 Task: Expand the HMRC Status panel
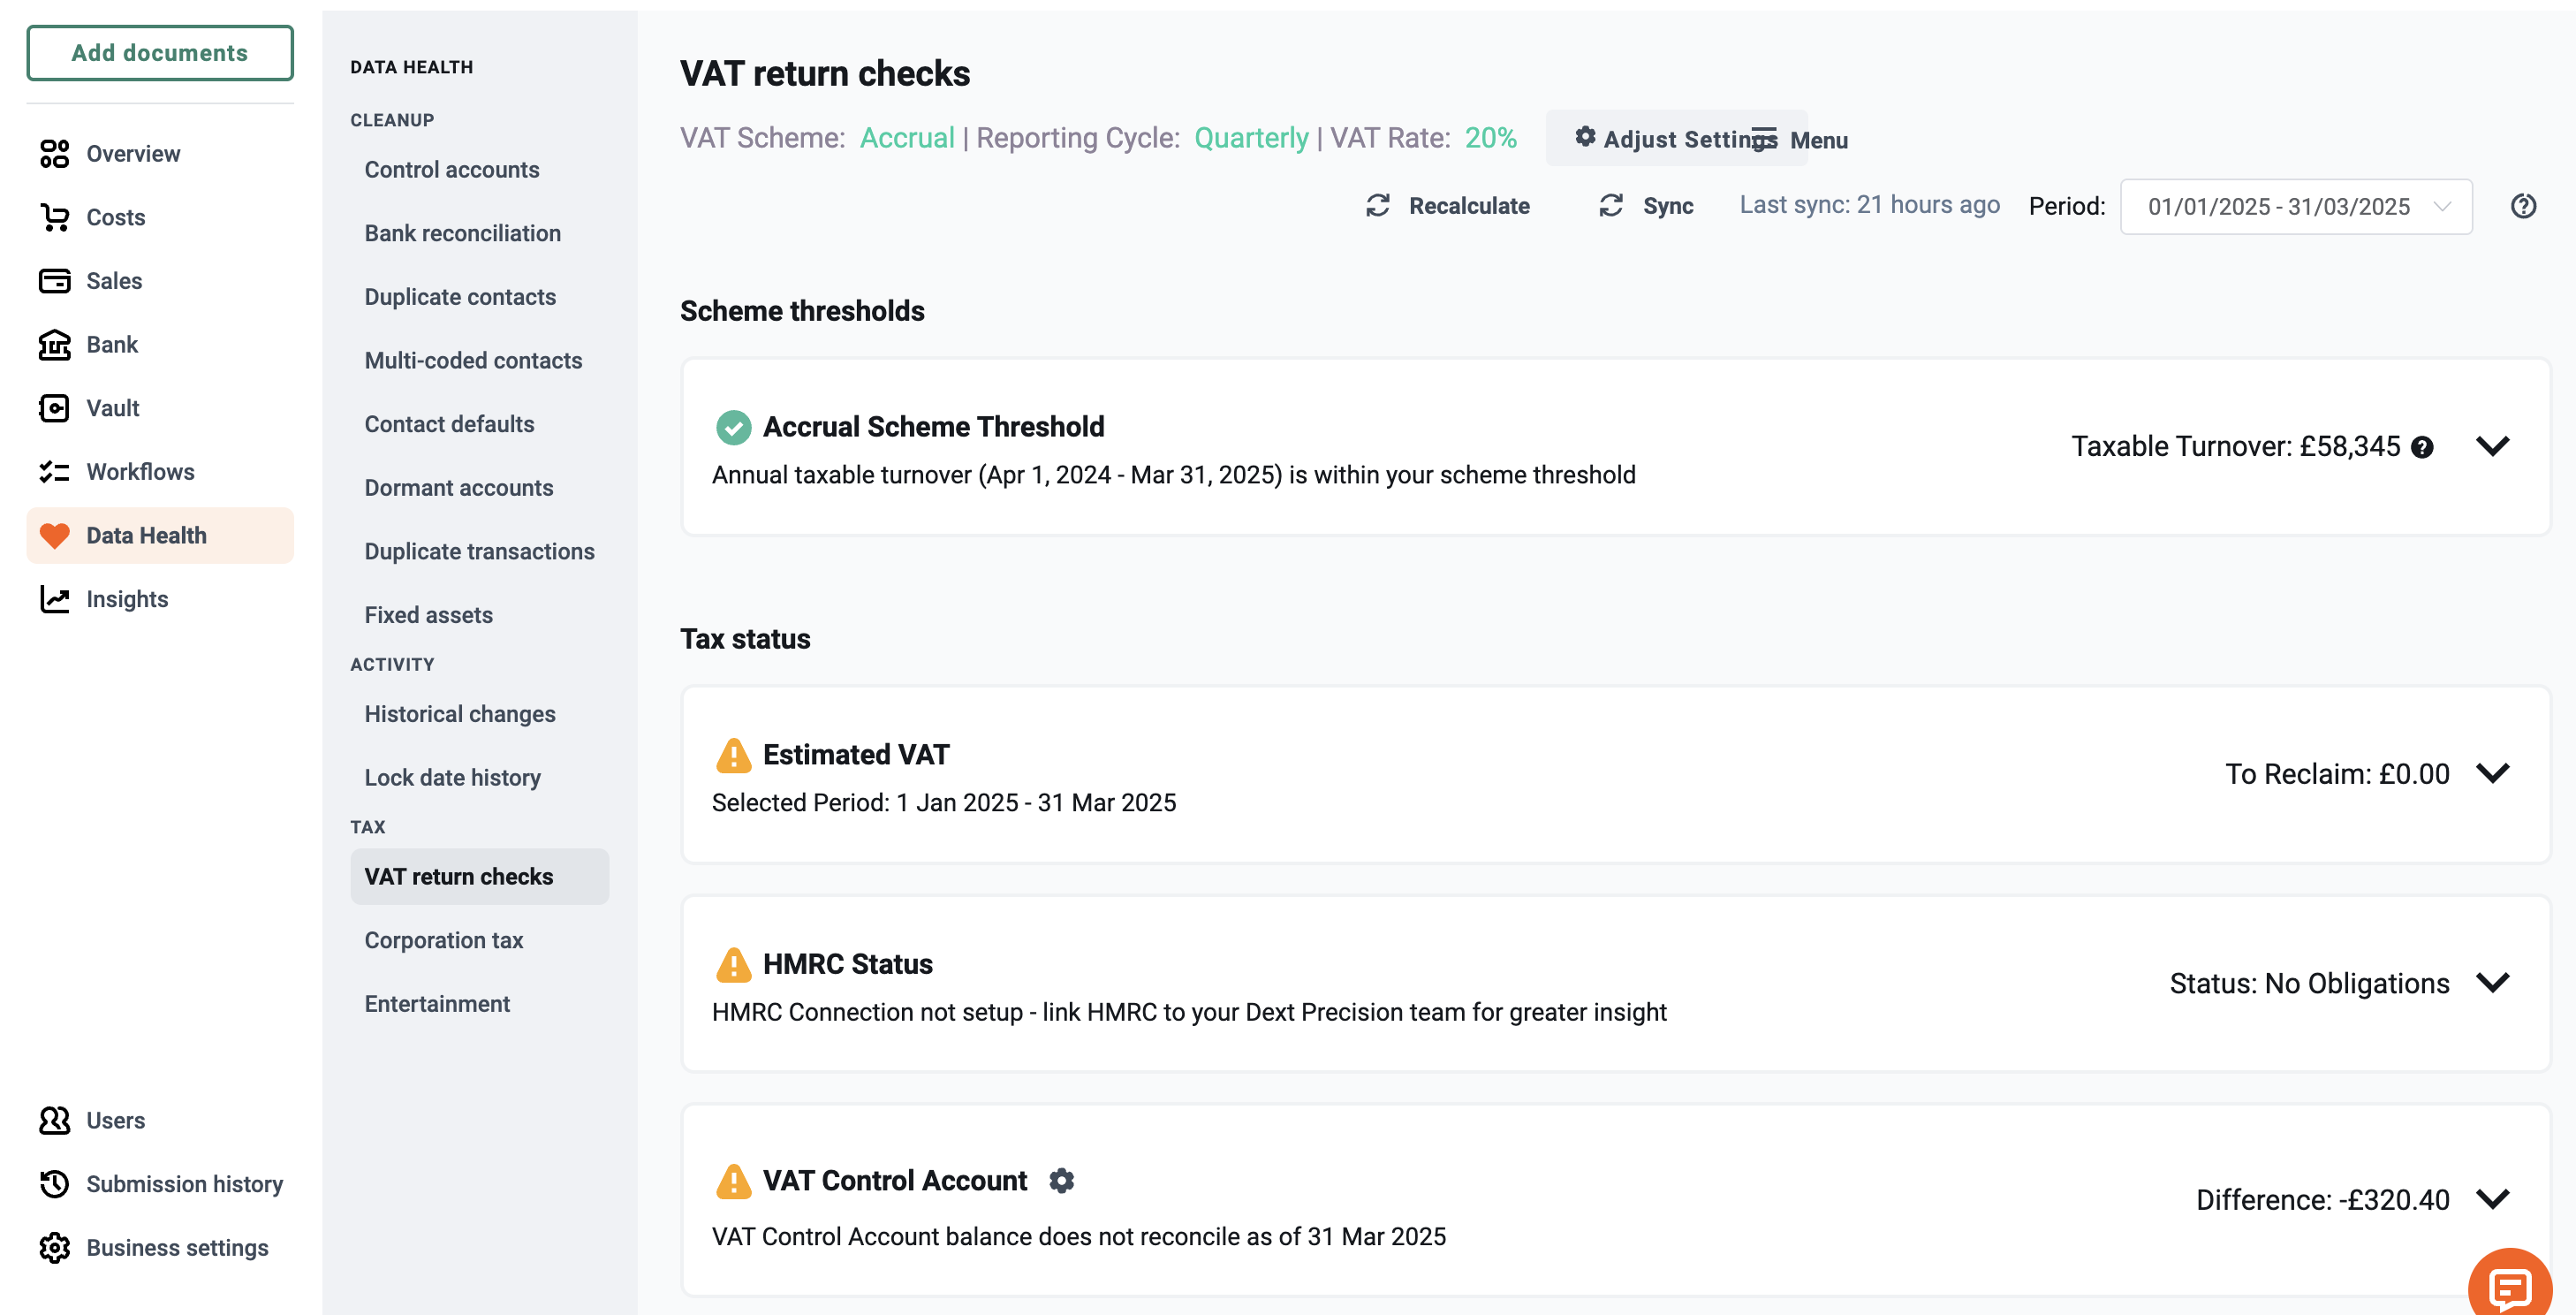pos(2493,983)
